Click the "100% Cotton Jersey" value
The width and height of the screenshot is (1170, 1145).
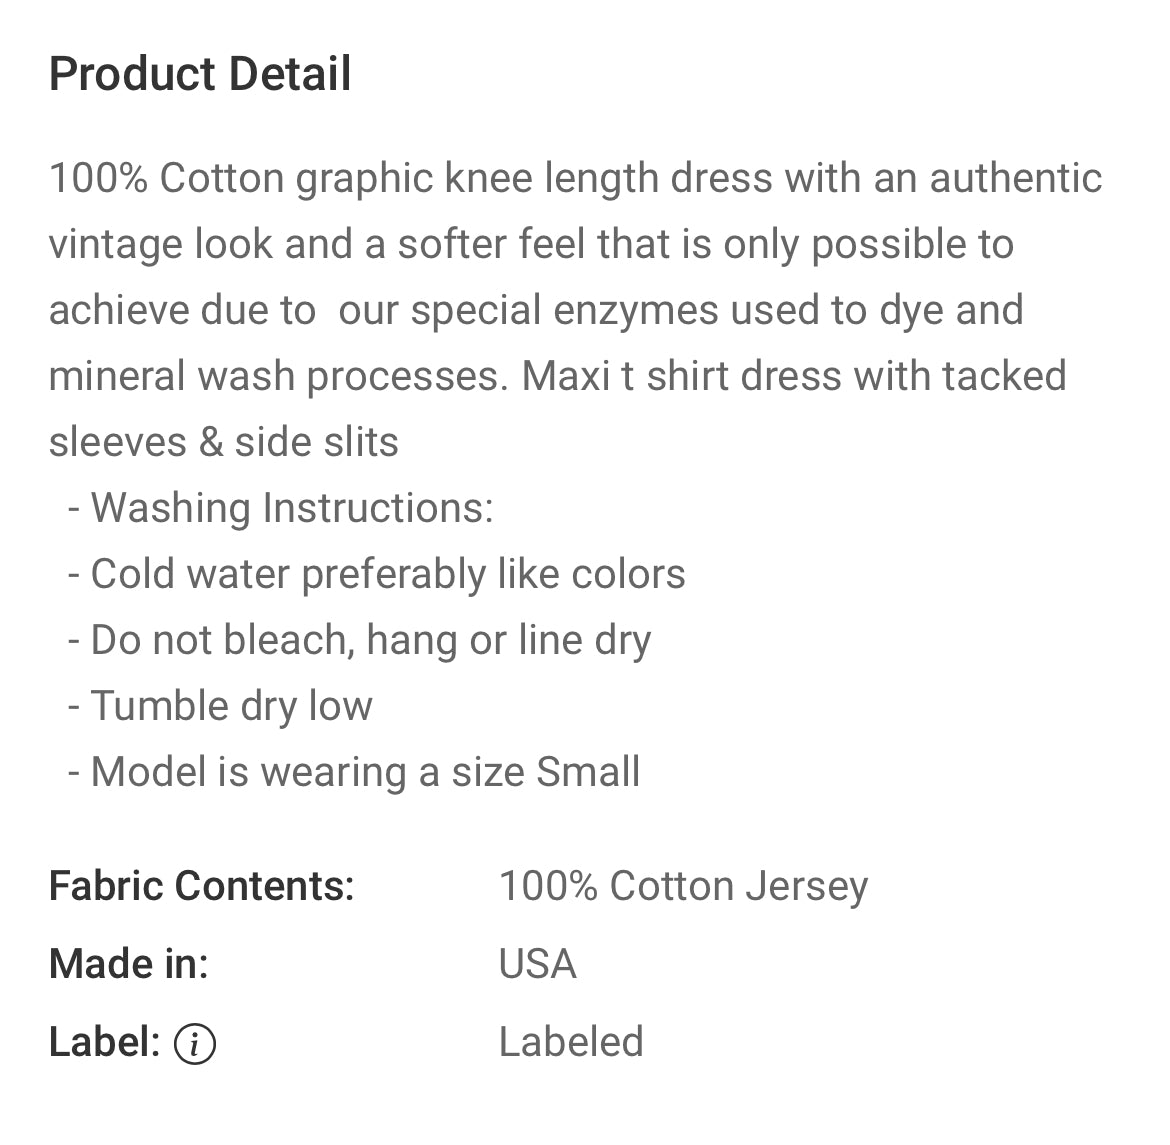[683, 886]
